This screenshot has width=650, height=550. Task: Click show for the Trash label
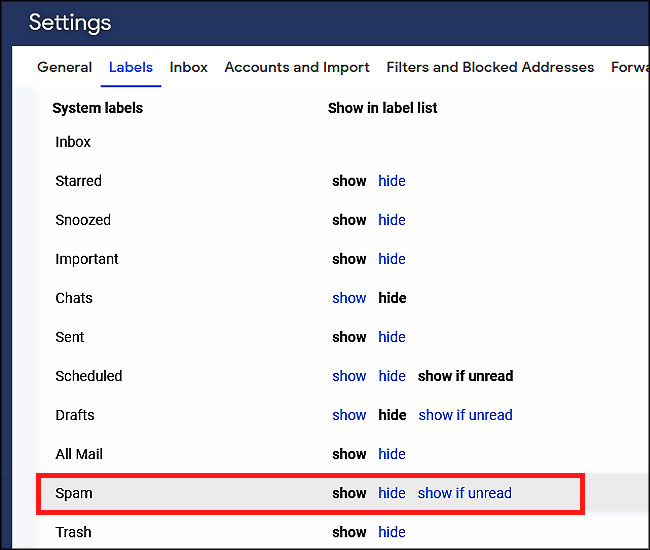(349, 532)
